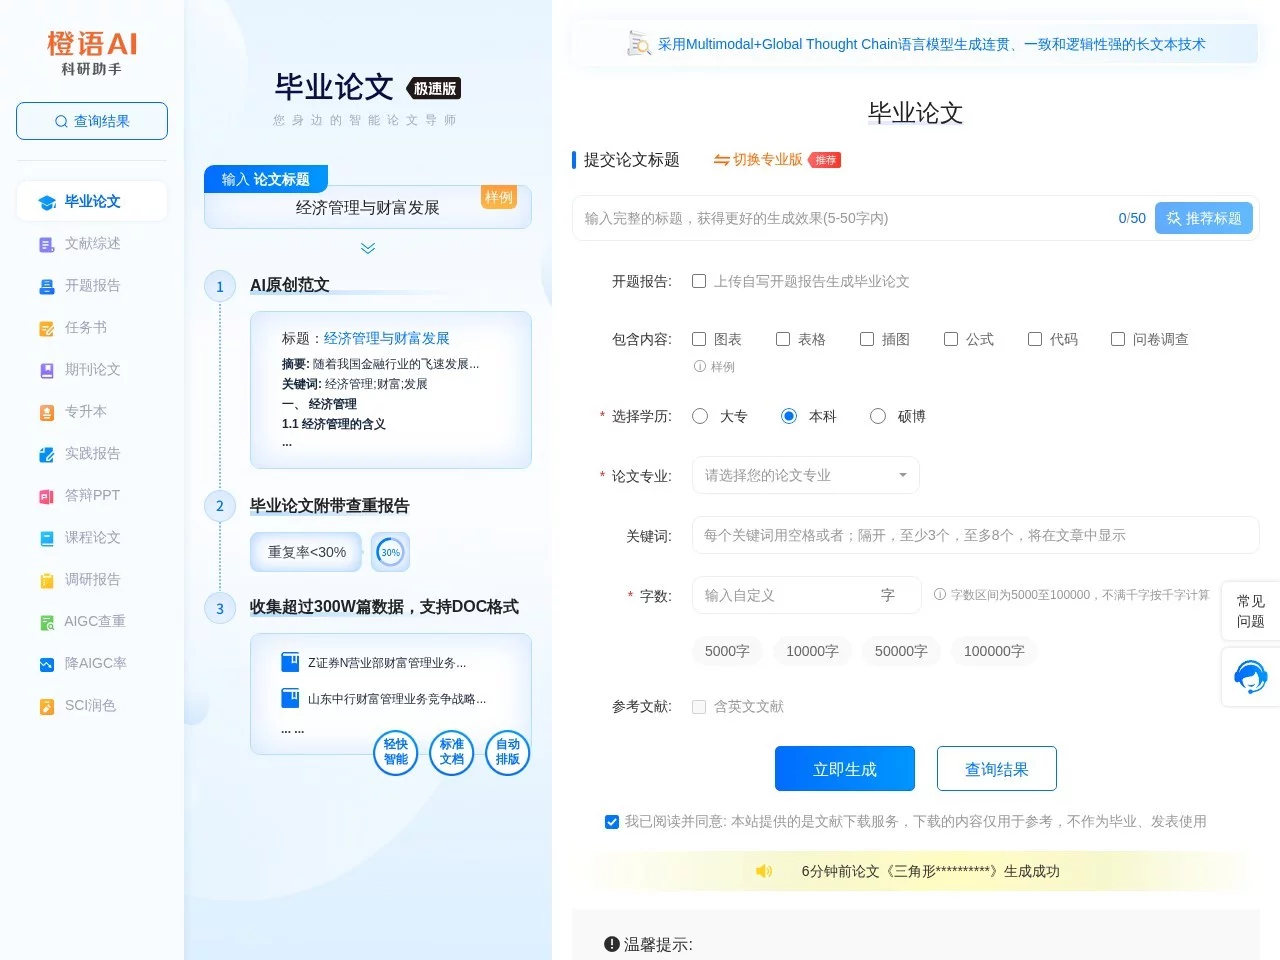This screenshot has width=1280, height=960.
Task: Open the AIGC查重 tool icon
Action: pos(46,621)
